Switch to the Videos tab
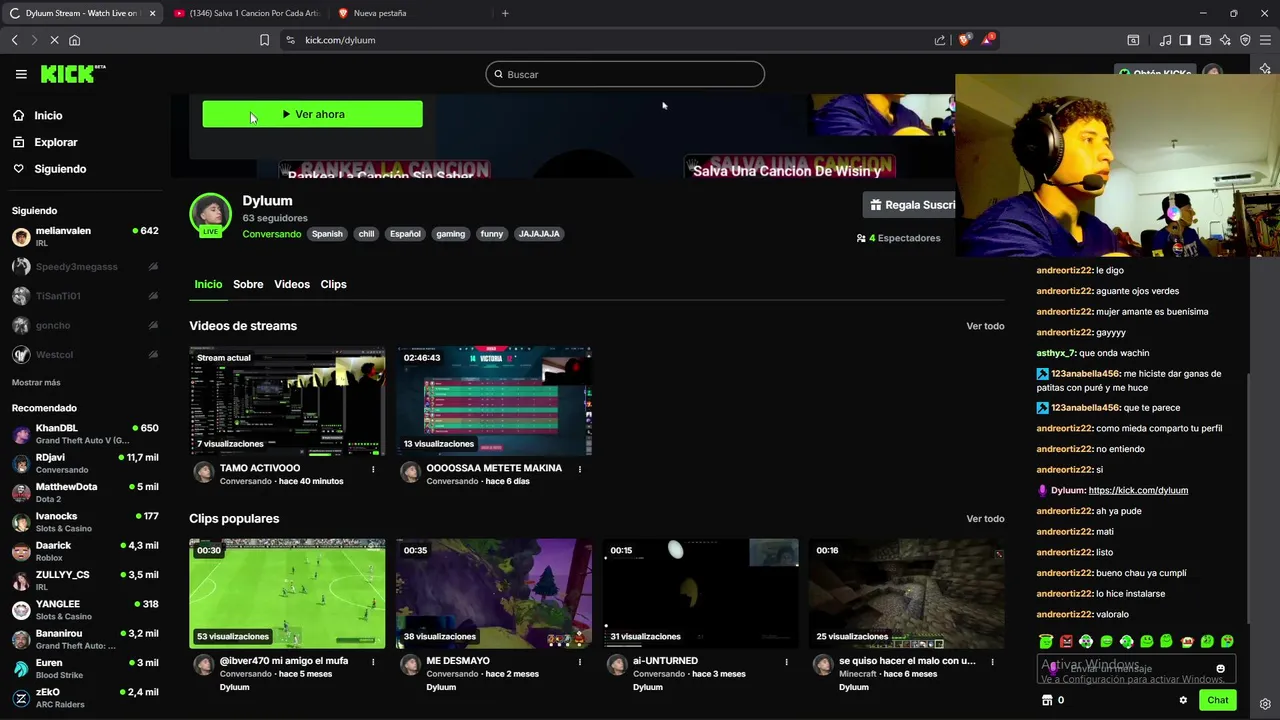Viewport: 1280px width, 720px height. [292, 284]
